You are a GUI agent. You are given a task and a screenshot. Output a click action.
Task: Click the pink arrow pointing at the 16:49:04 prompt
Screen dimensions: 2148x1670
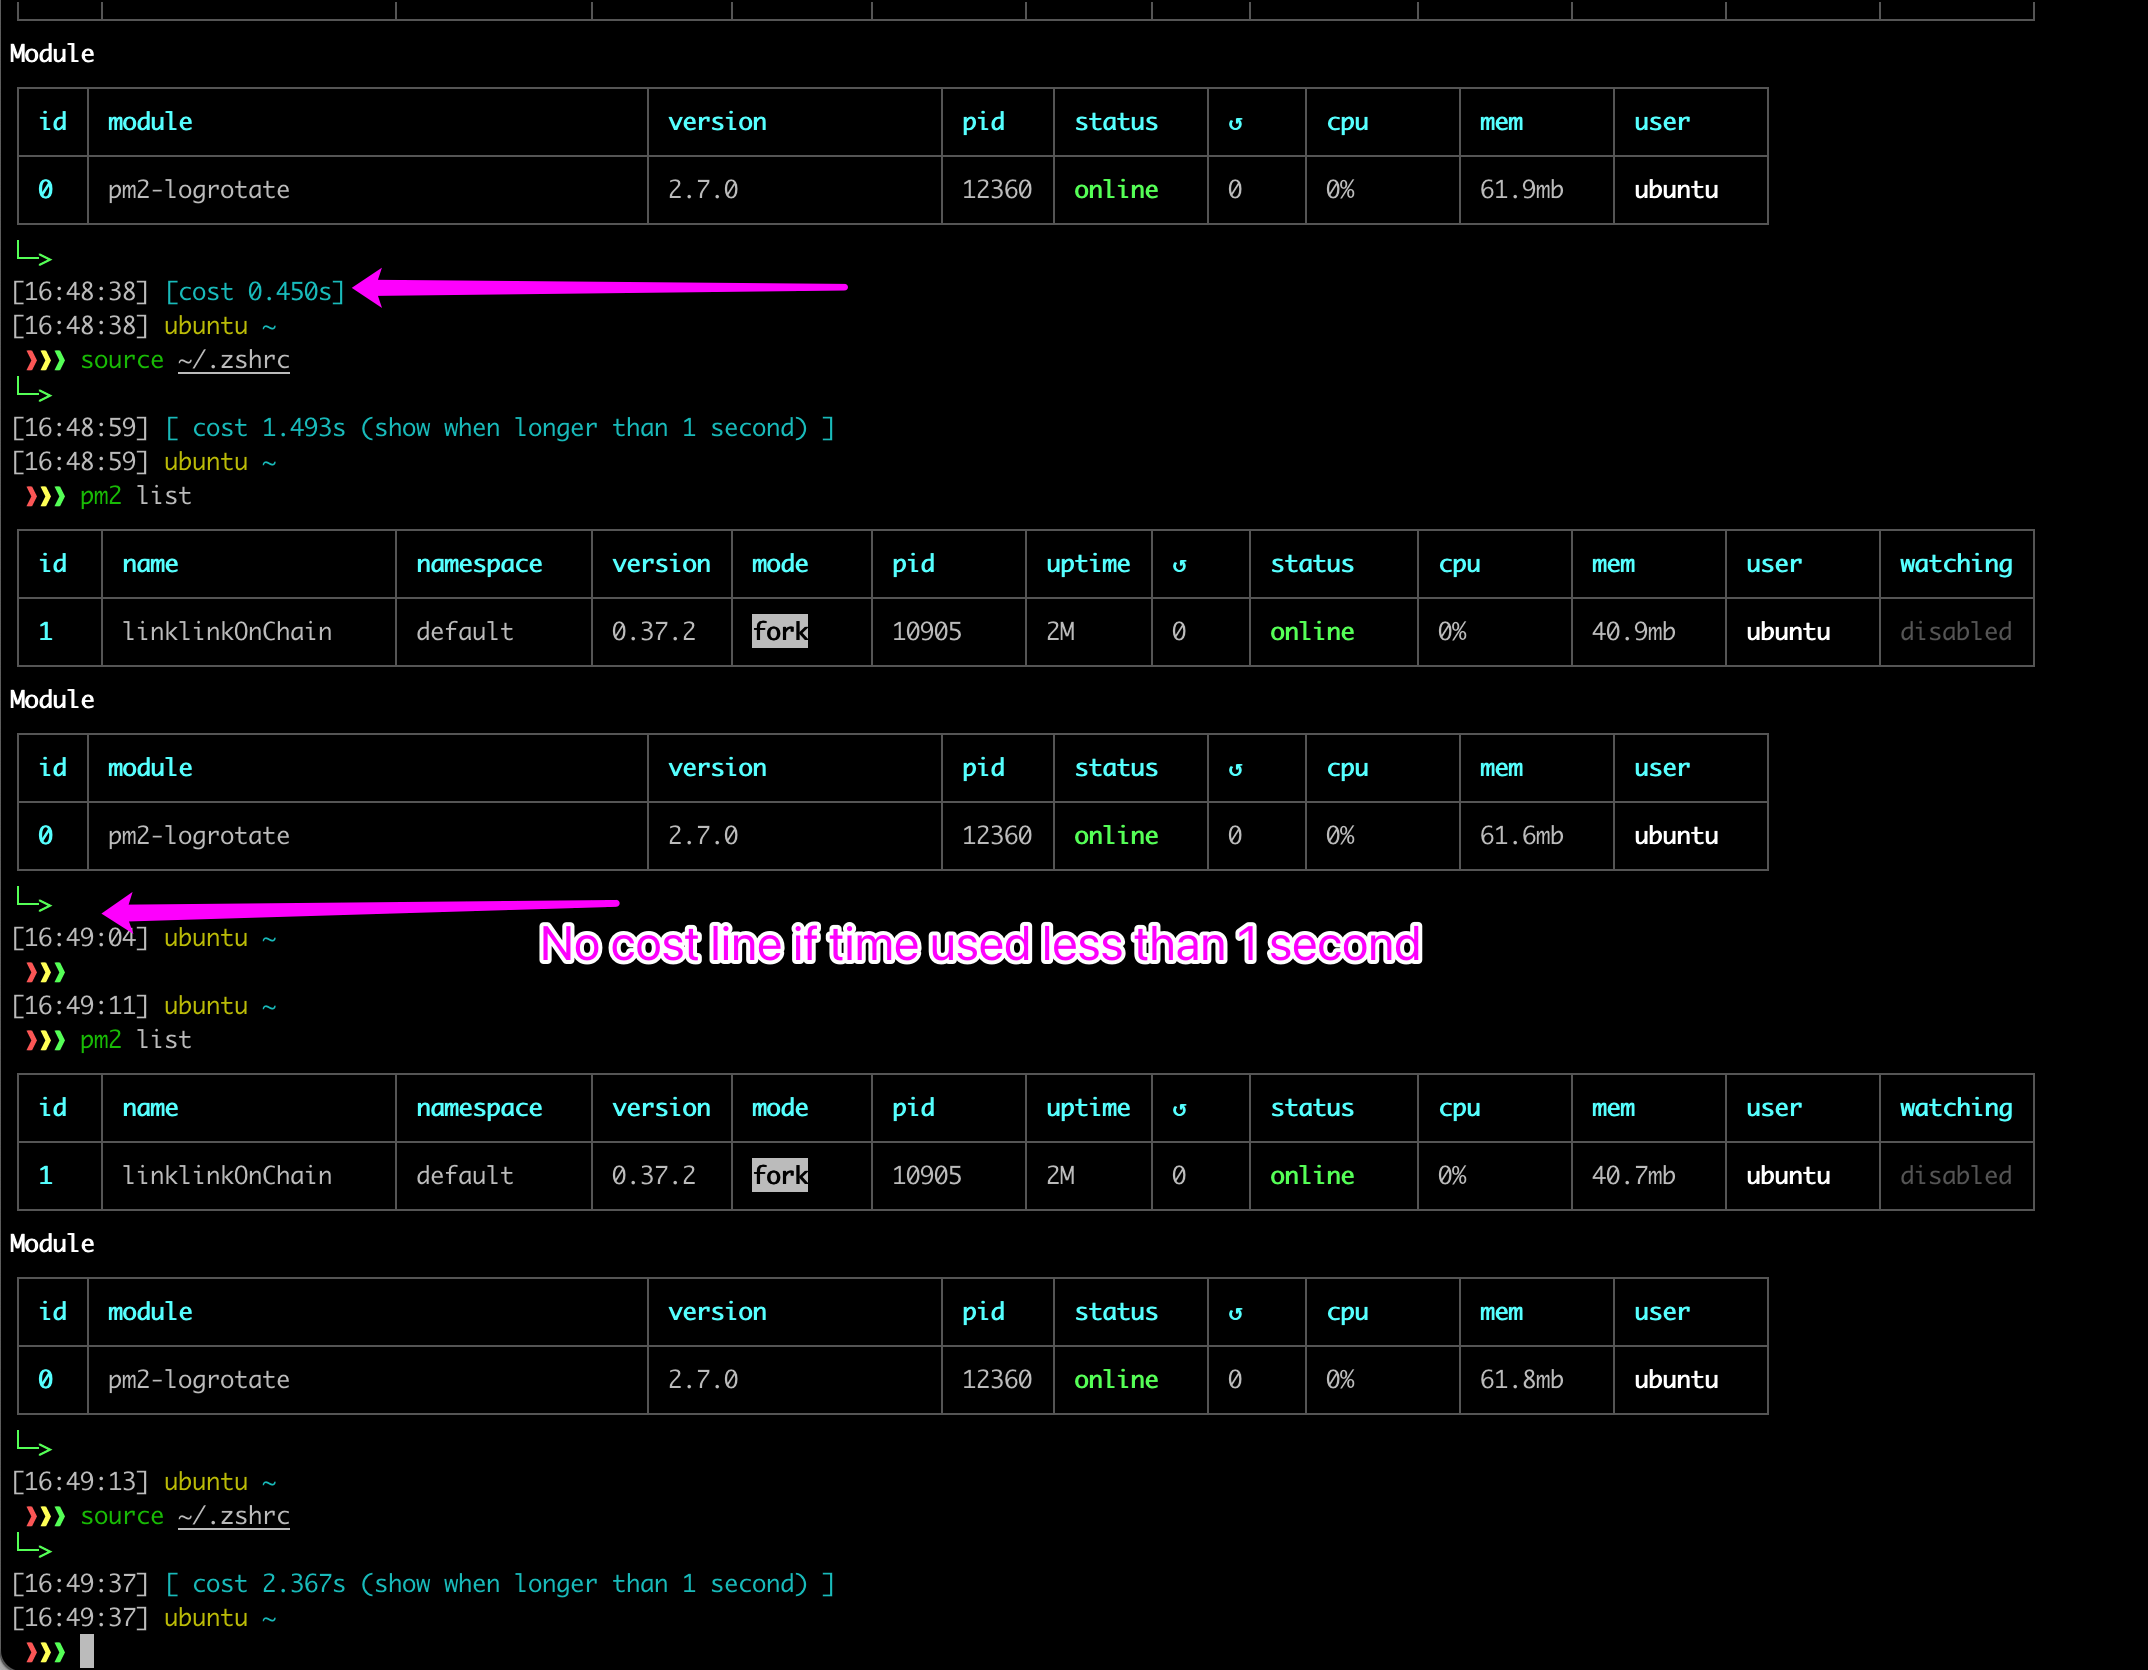[x=360, y=908]
